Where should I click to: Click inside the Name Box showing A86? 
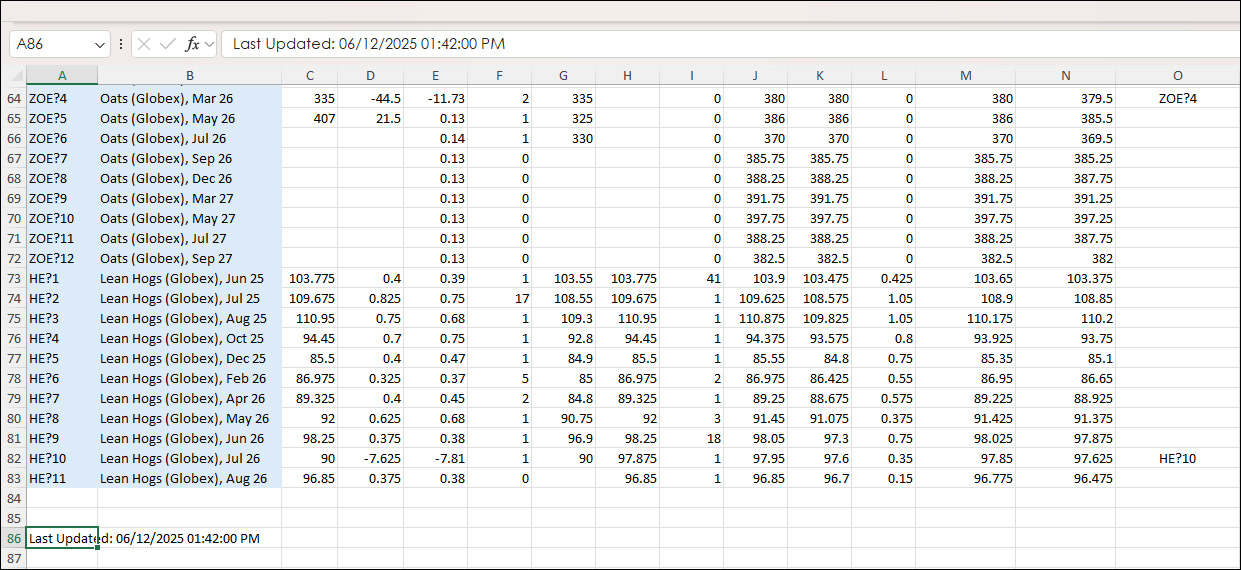coord(50,44)
